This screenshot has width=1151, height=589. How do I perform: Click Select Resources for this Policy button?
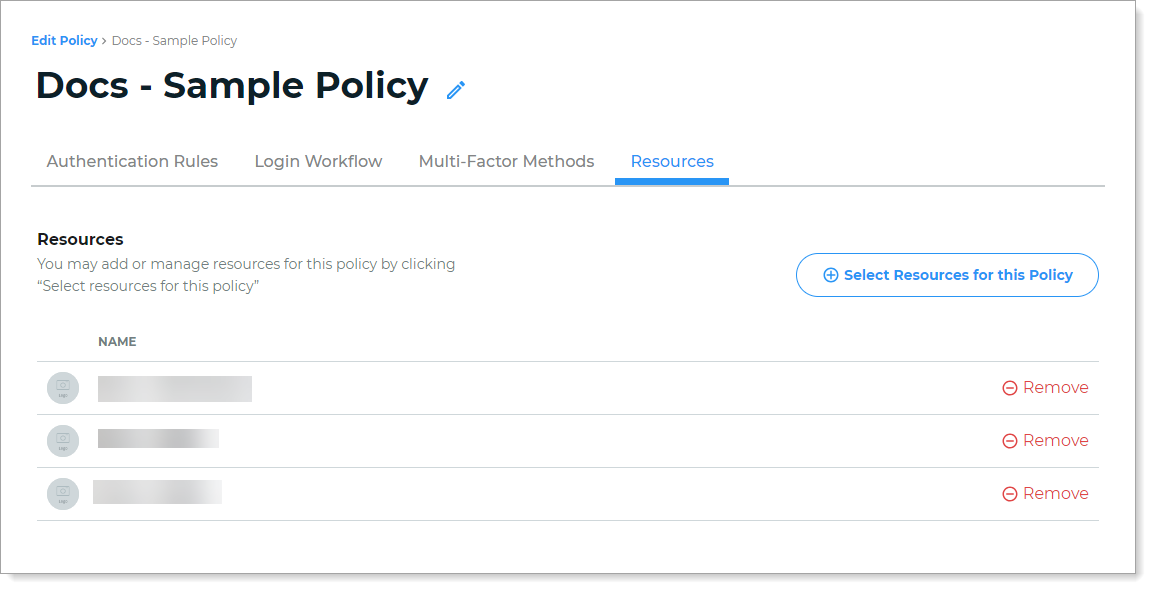(x=947, y=275)
